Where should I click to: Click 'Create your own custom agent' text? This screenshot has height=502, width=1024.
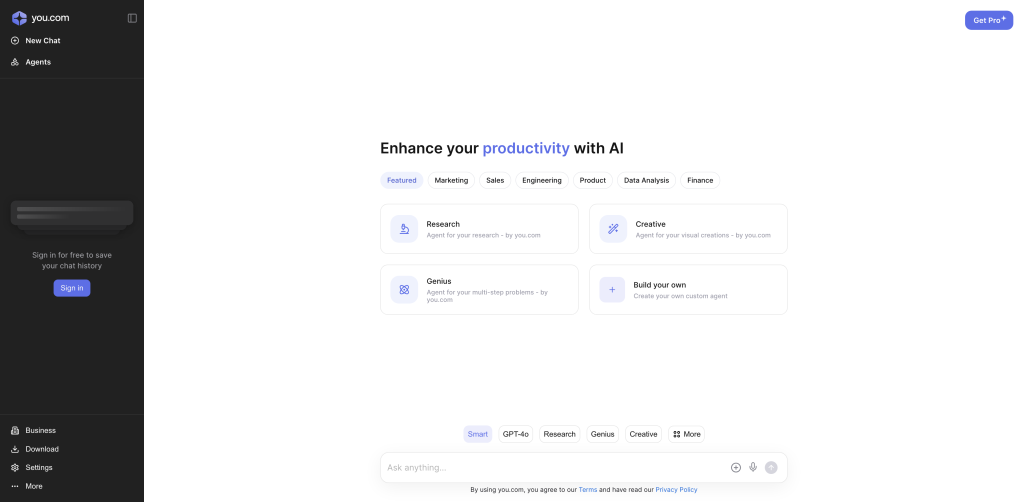[x=680, y=296]
